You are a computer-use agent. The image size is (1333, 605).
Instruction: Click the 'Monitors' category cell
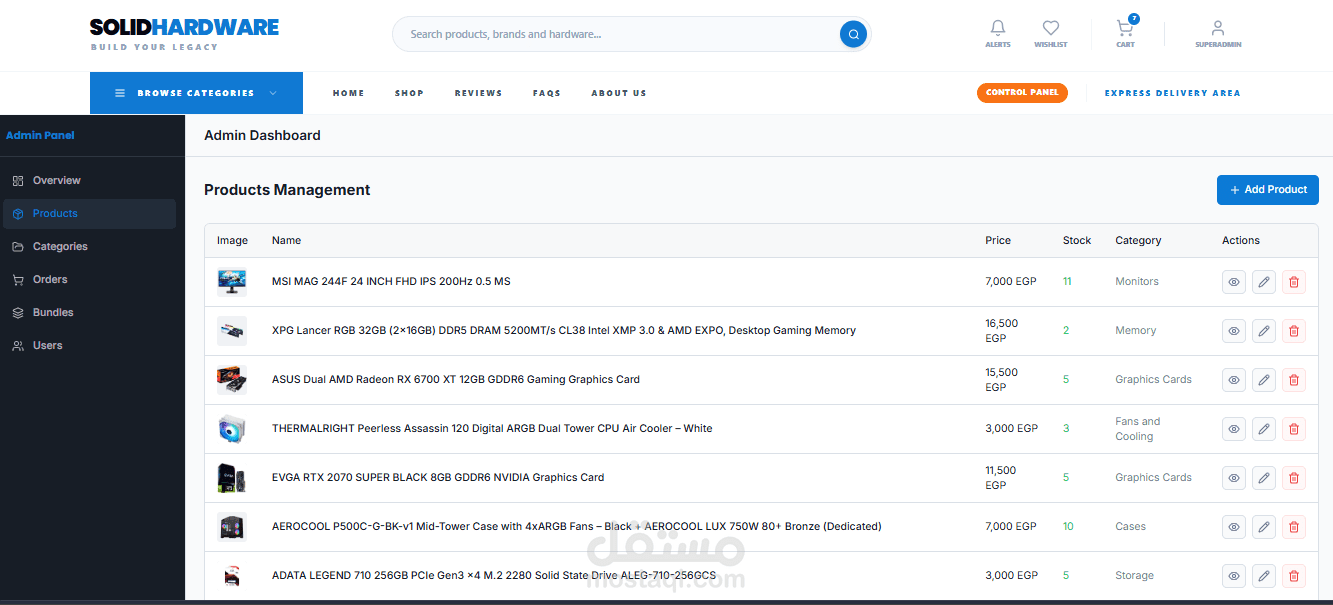[x=1137, y=282]
